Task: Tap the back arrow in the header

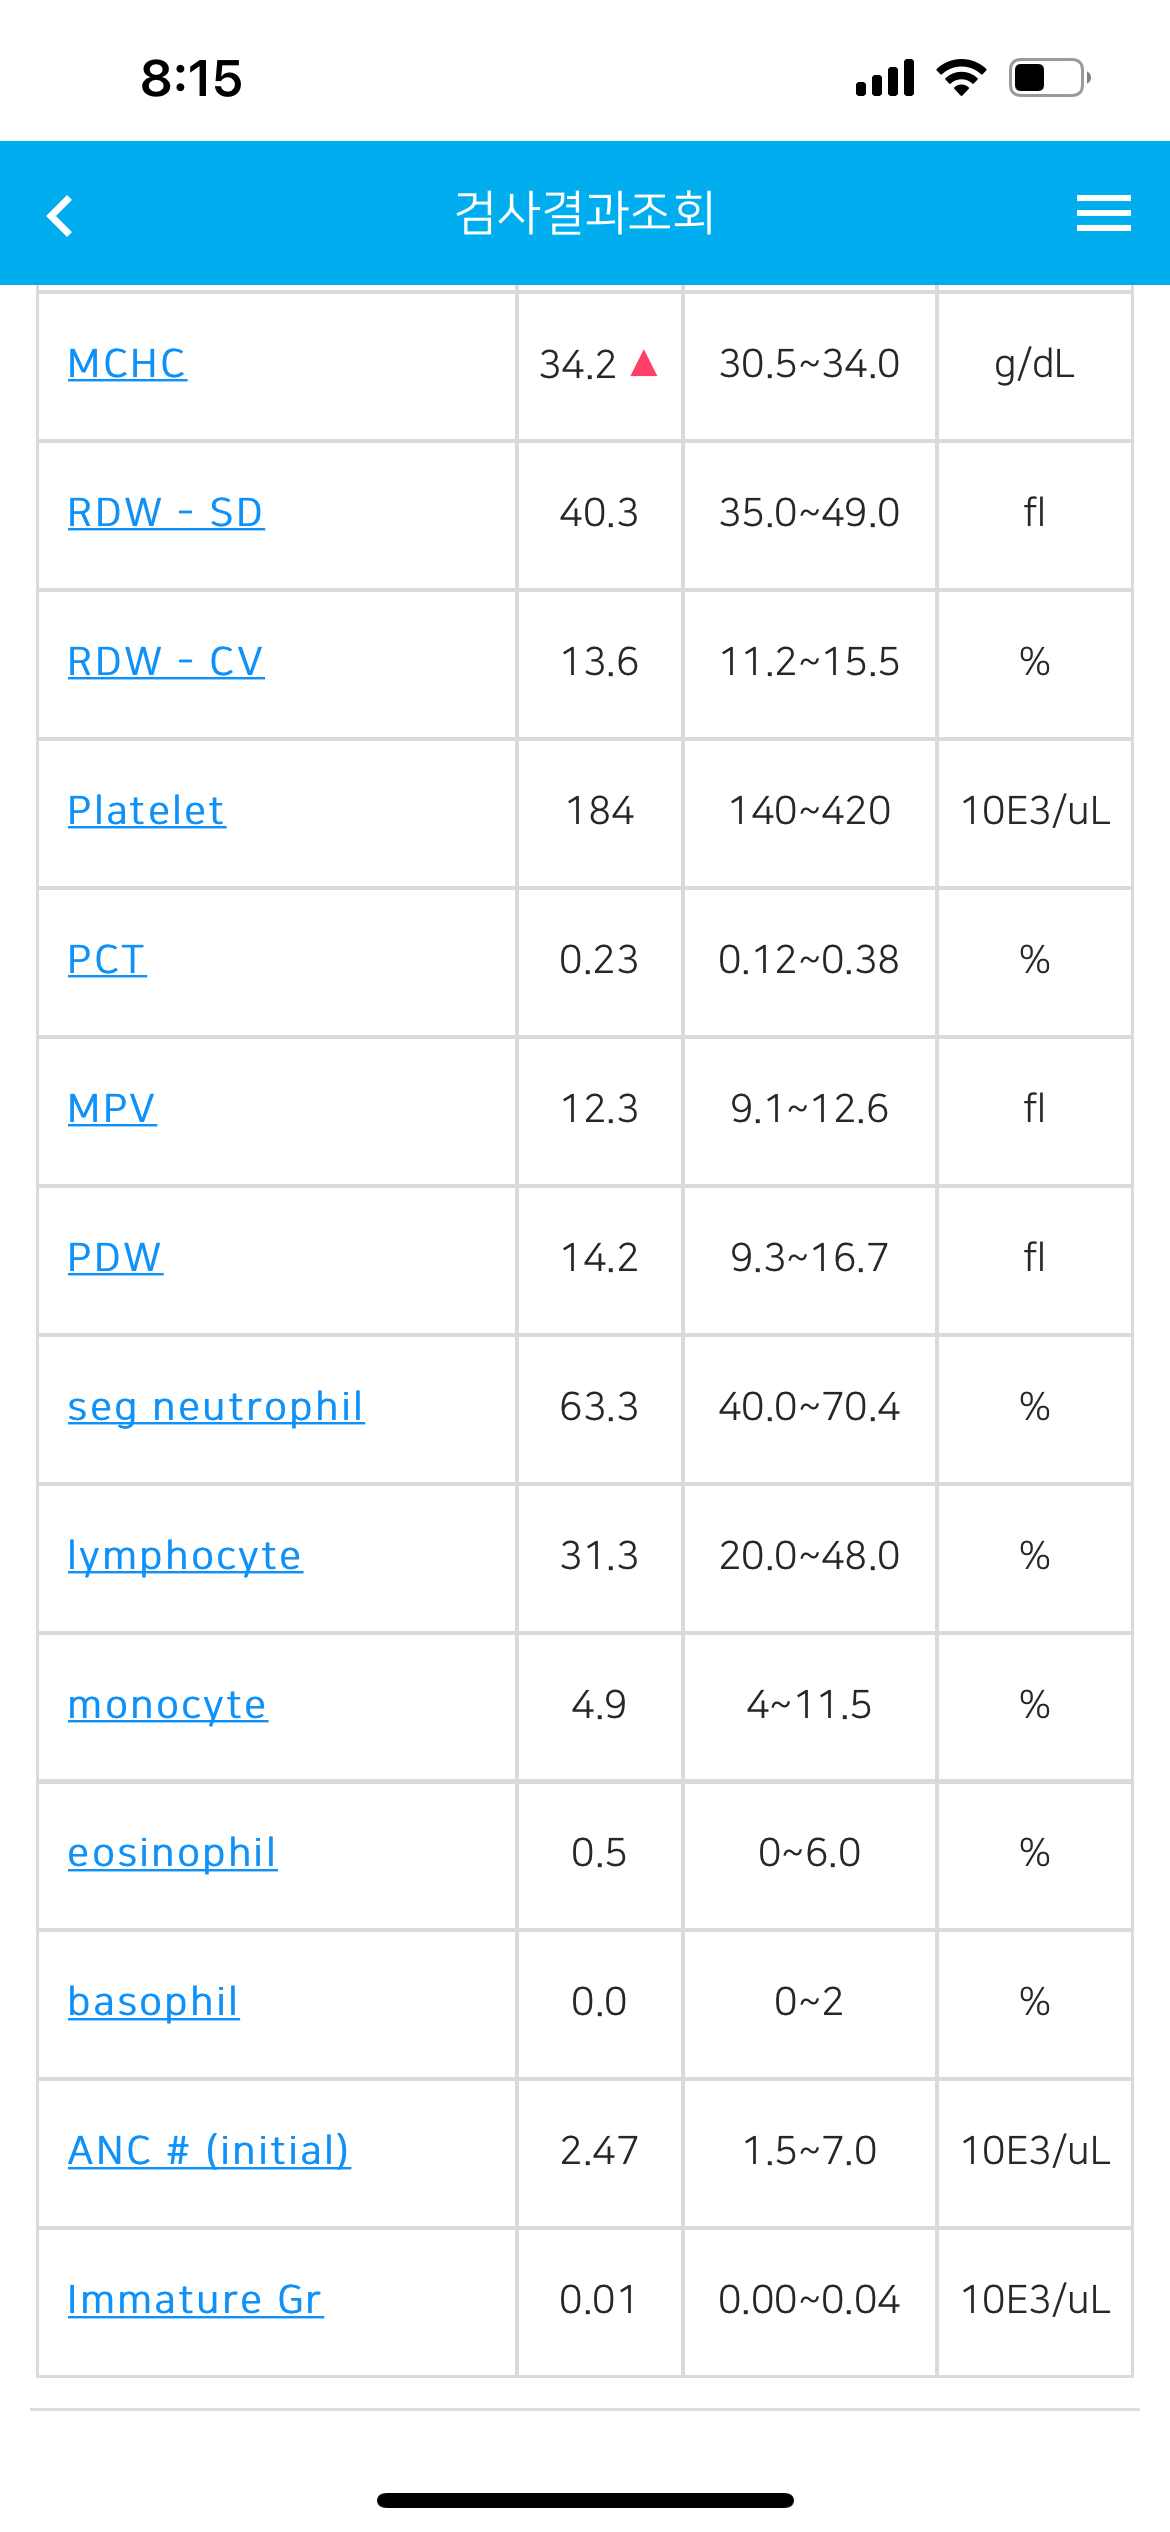Action: (60, 215)
